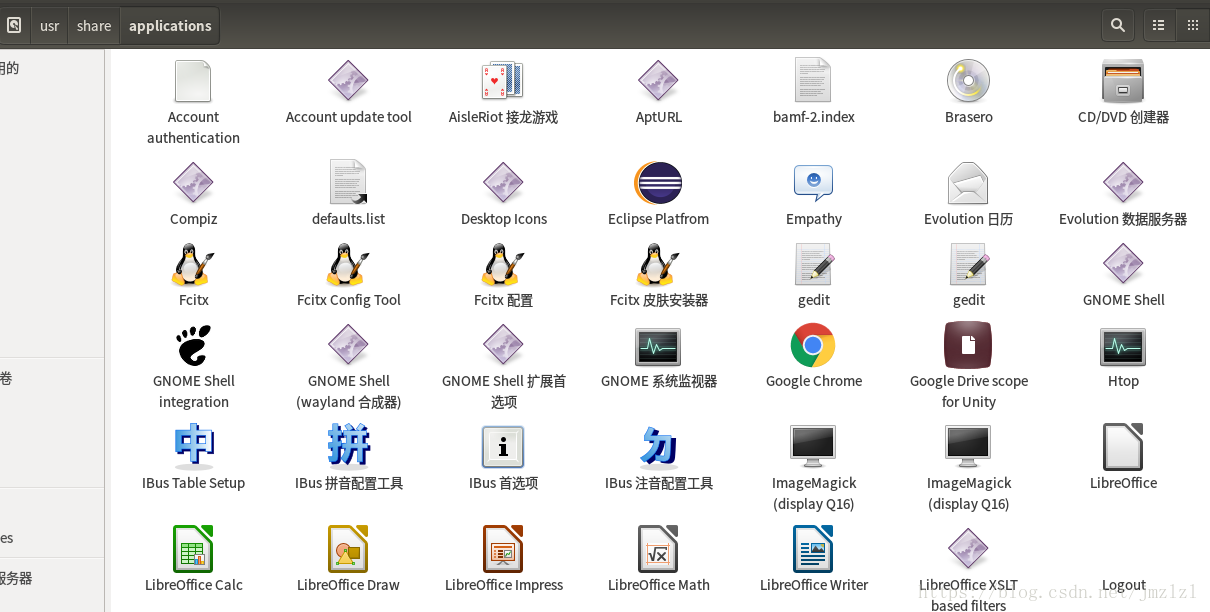The image size is (1210, 612).
Task: Open the GNOME Shell integration foot icon
Action: [193, 345]
